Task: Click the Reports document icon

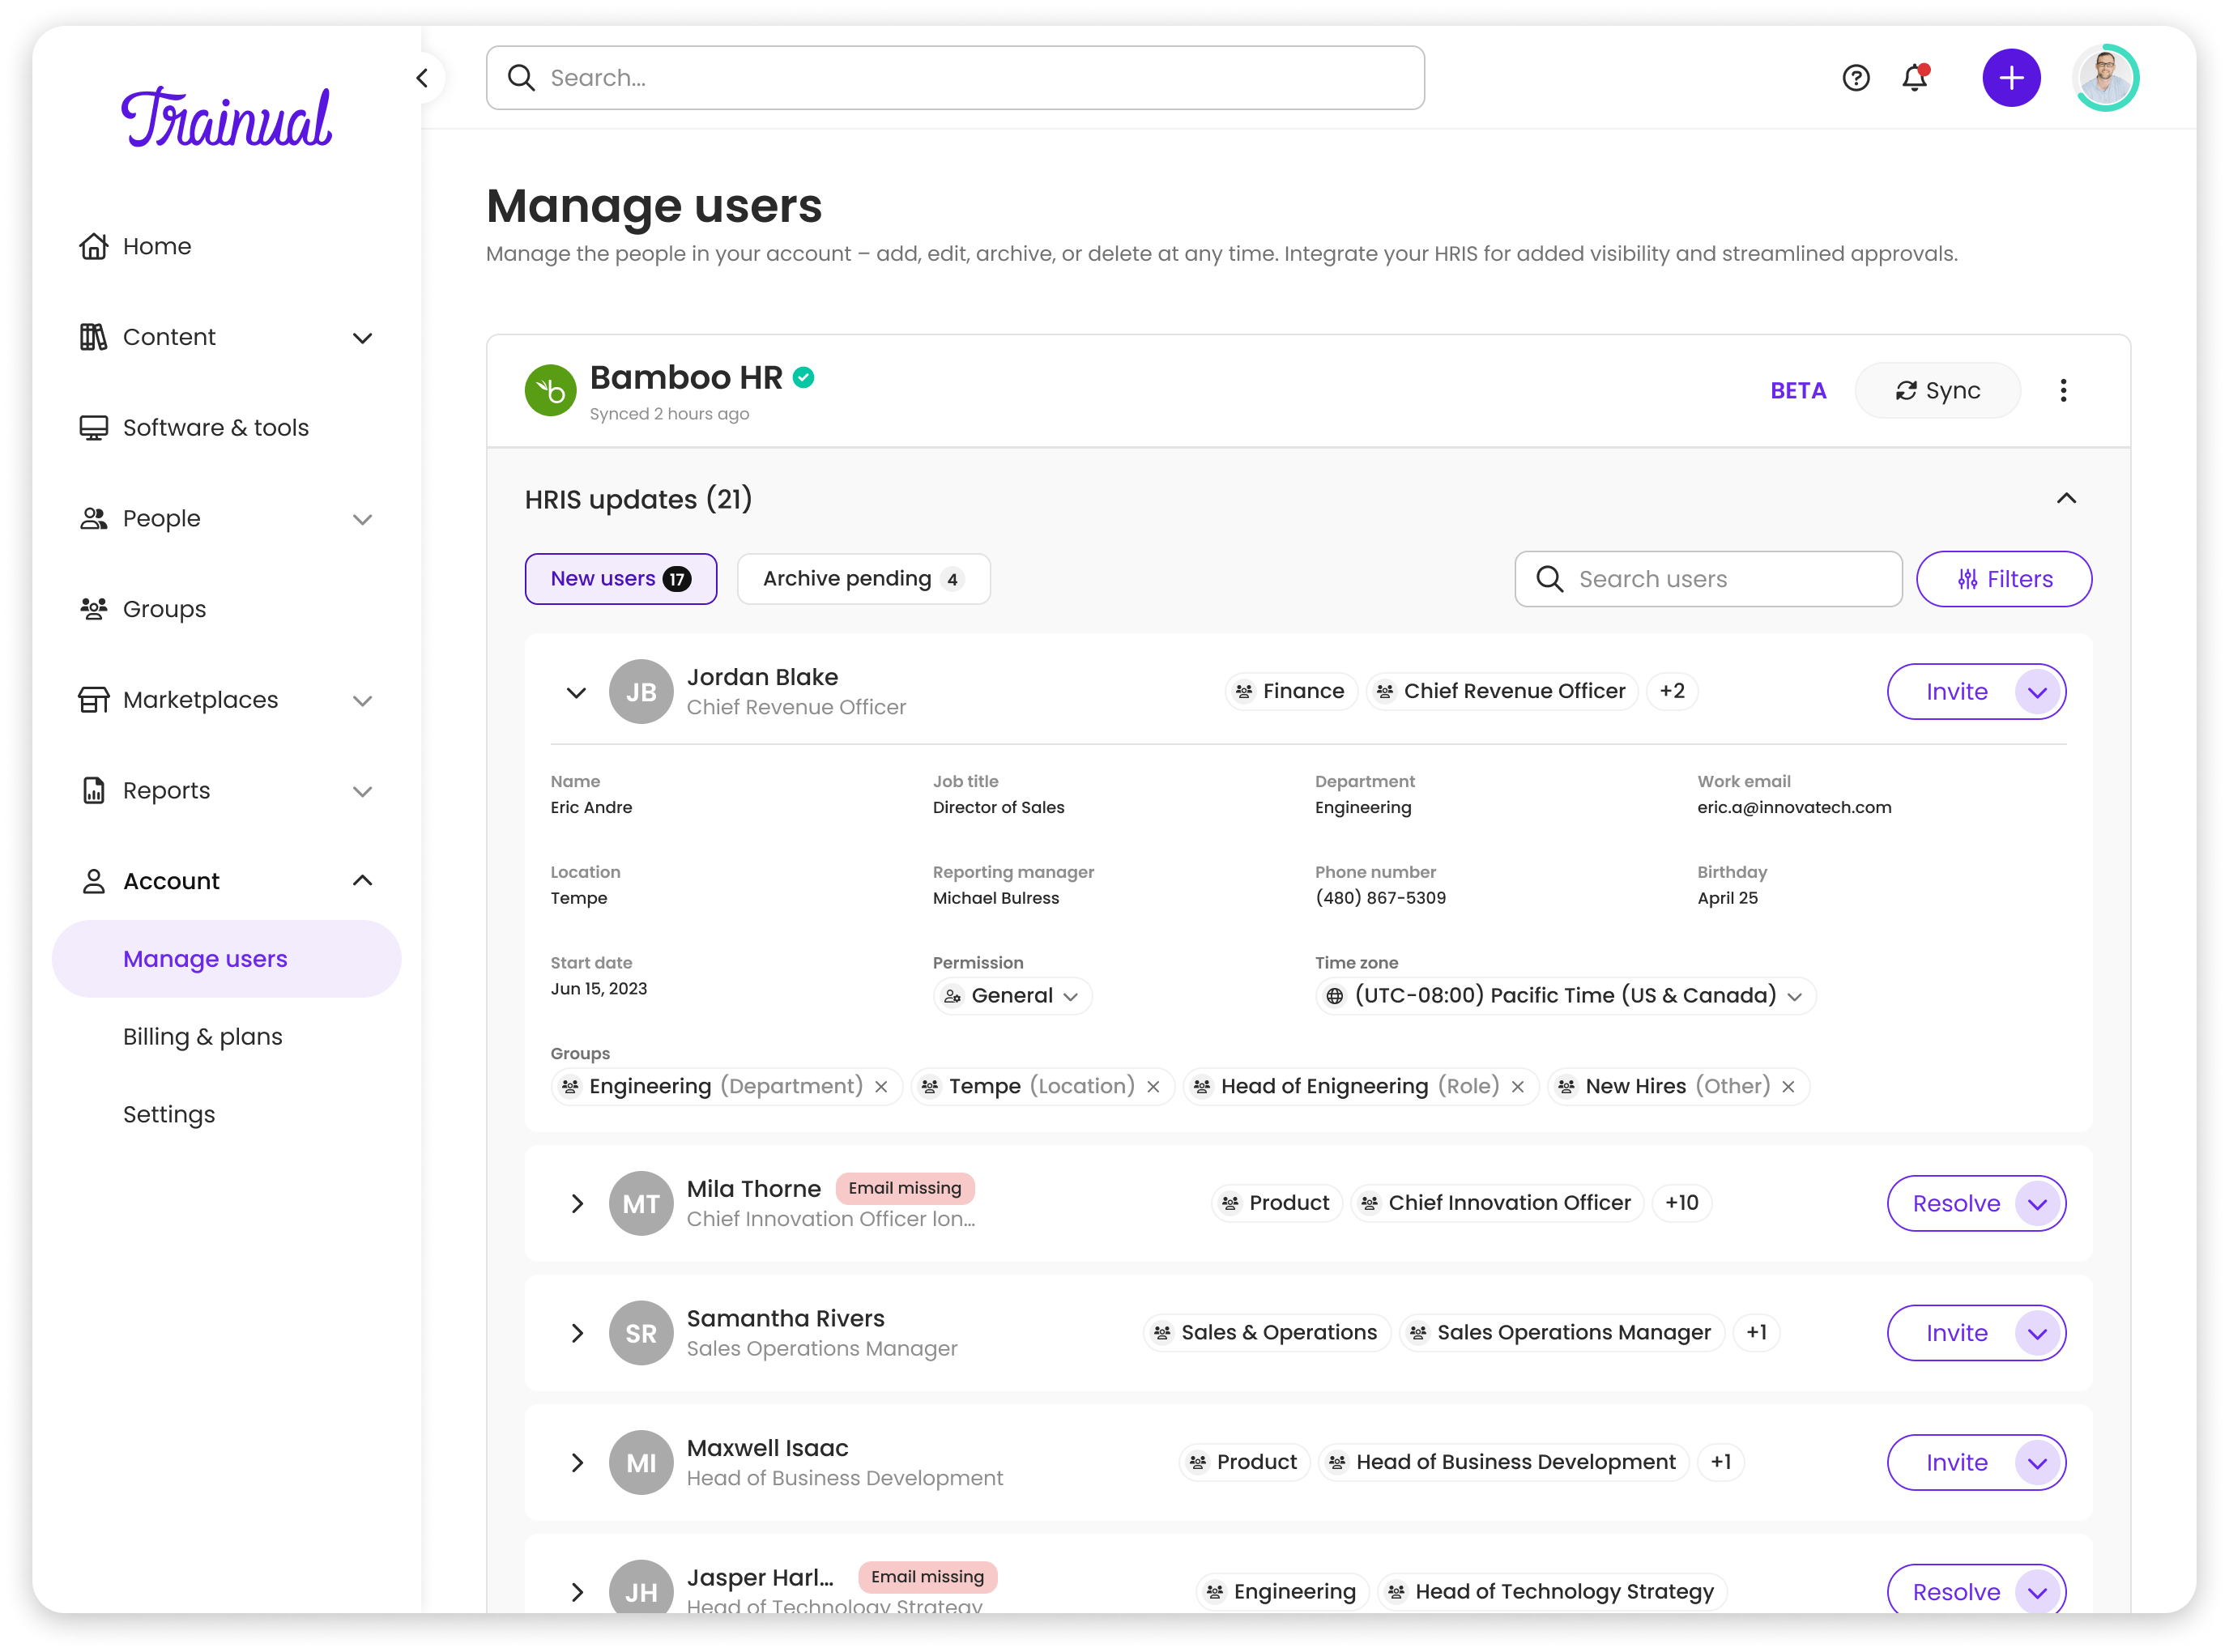Action: tap(93, 791)
